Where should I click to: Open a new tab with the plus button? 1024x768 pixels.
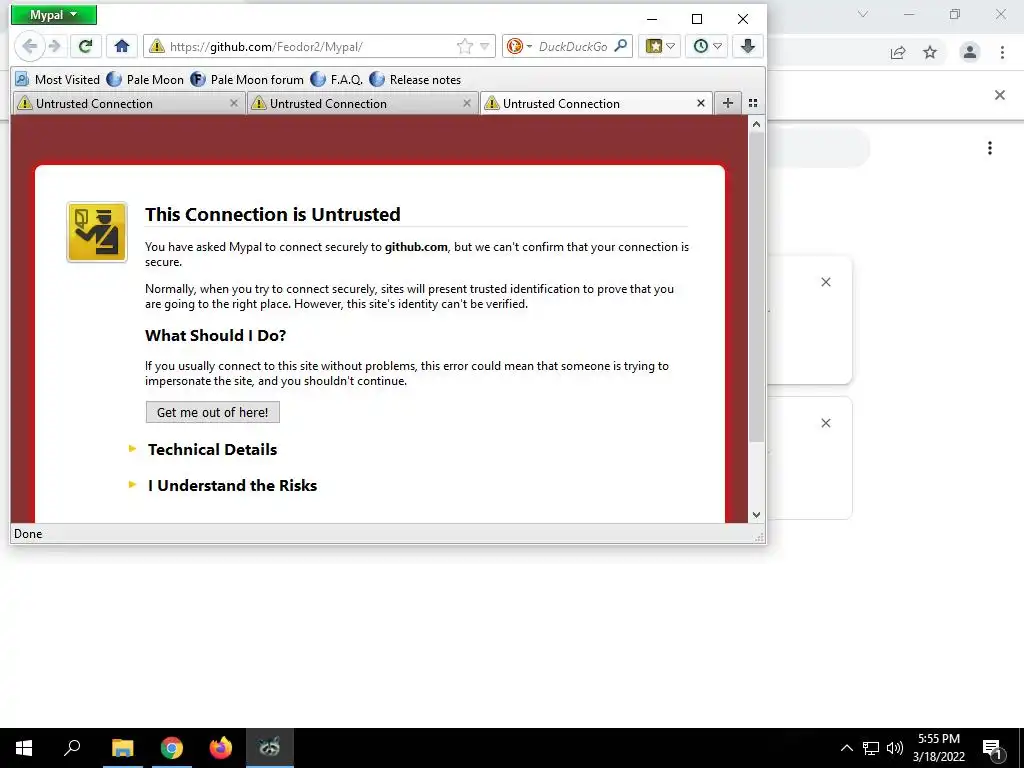point(728,103)
